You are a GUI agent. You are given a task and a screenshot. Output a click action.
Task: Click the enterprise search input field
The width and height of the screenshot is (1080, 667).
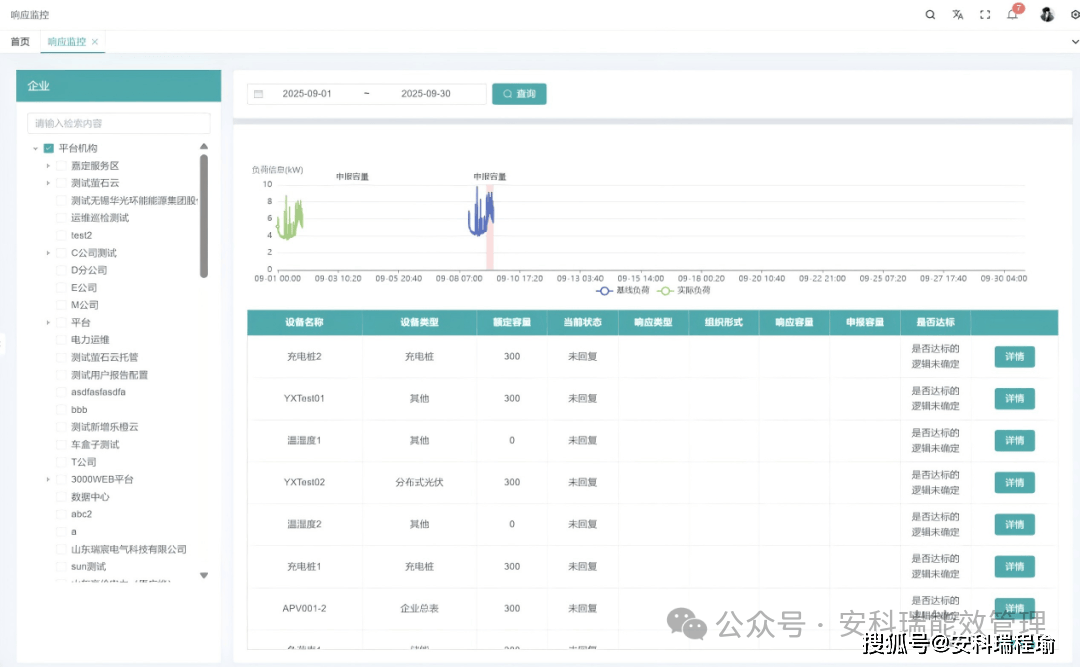coord(118,123)
